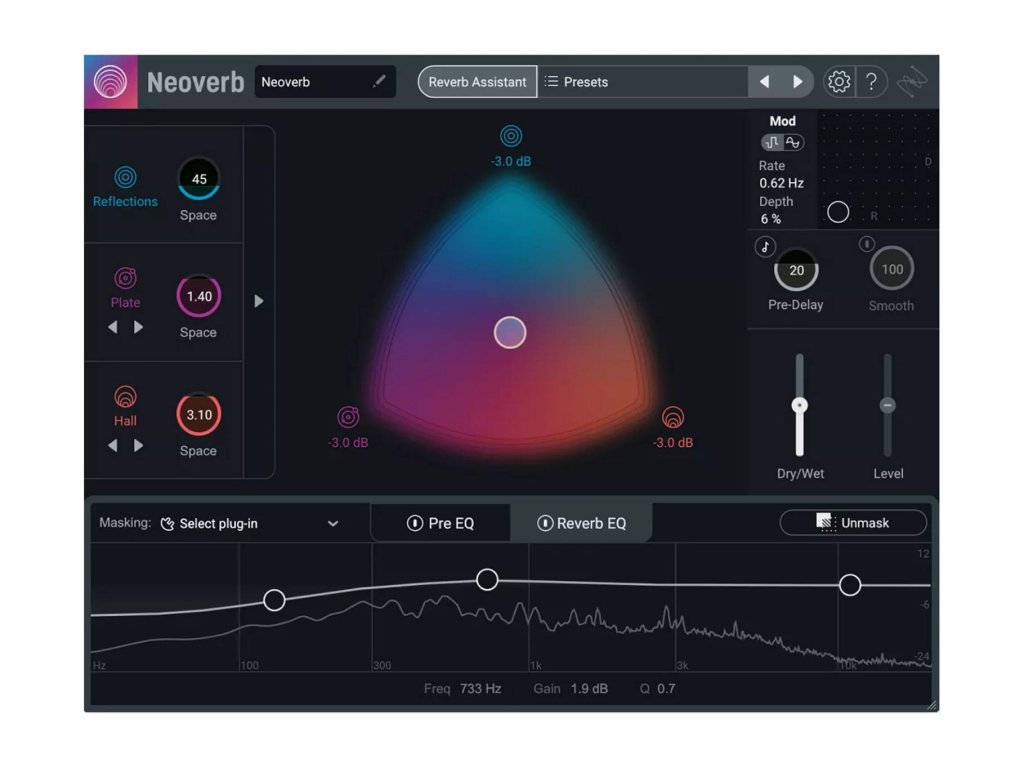
Task: Select the stepped random modulation shape
Action: click(x=773, y=142)
